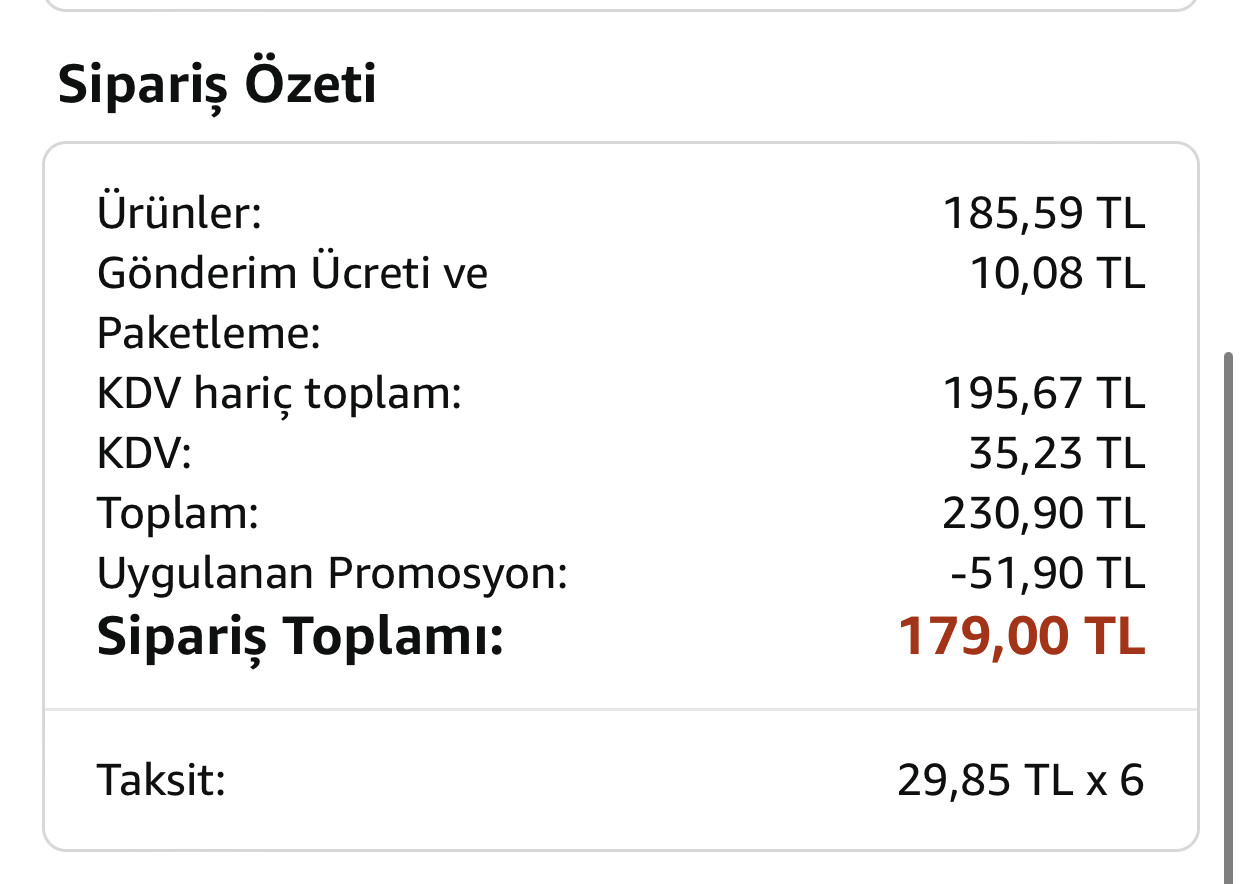This screenshot has width=1242, height=884.
Task: Click the Toplam: label
Action: (178, 514)
